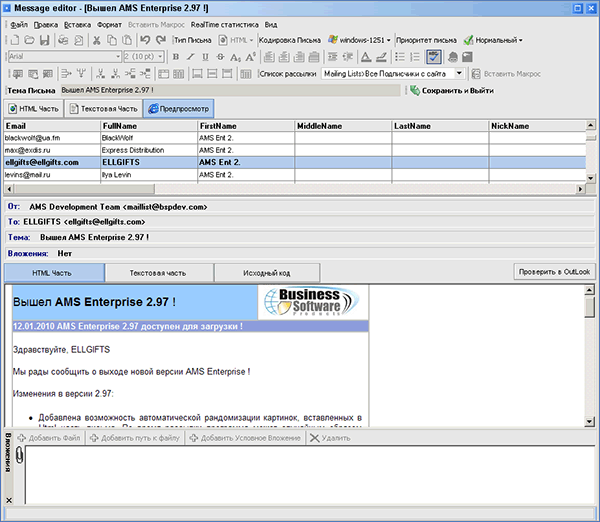Viewport: 600px width, 522px height.
Task: Switch to Исходный код preview tab
Action: click(x=267, y=273)
